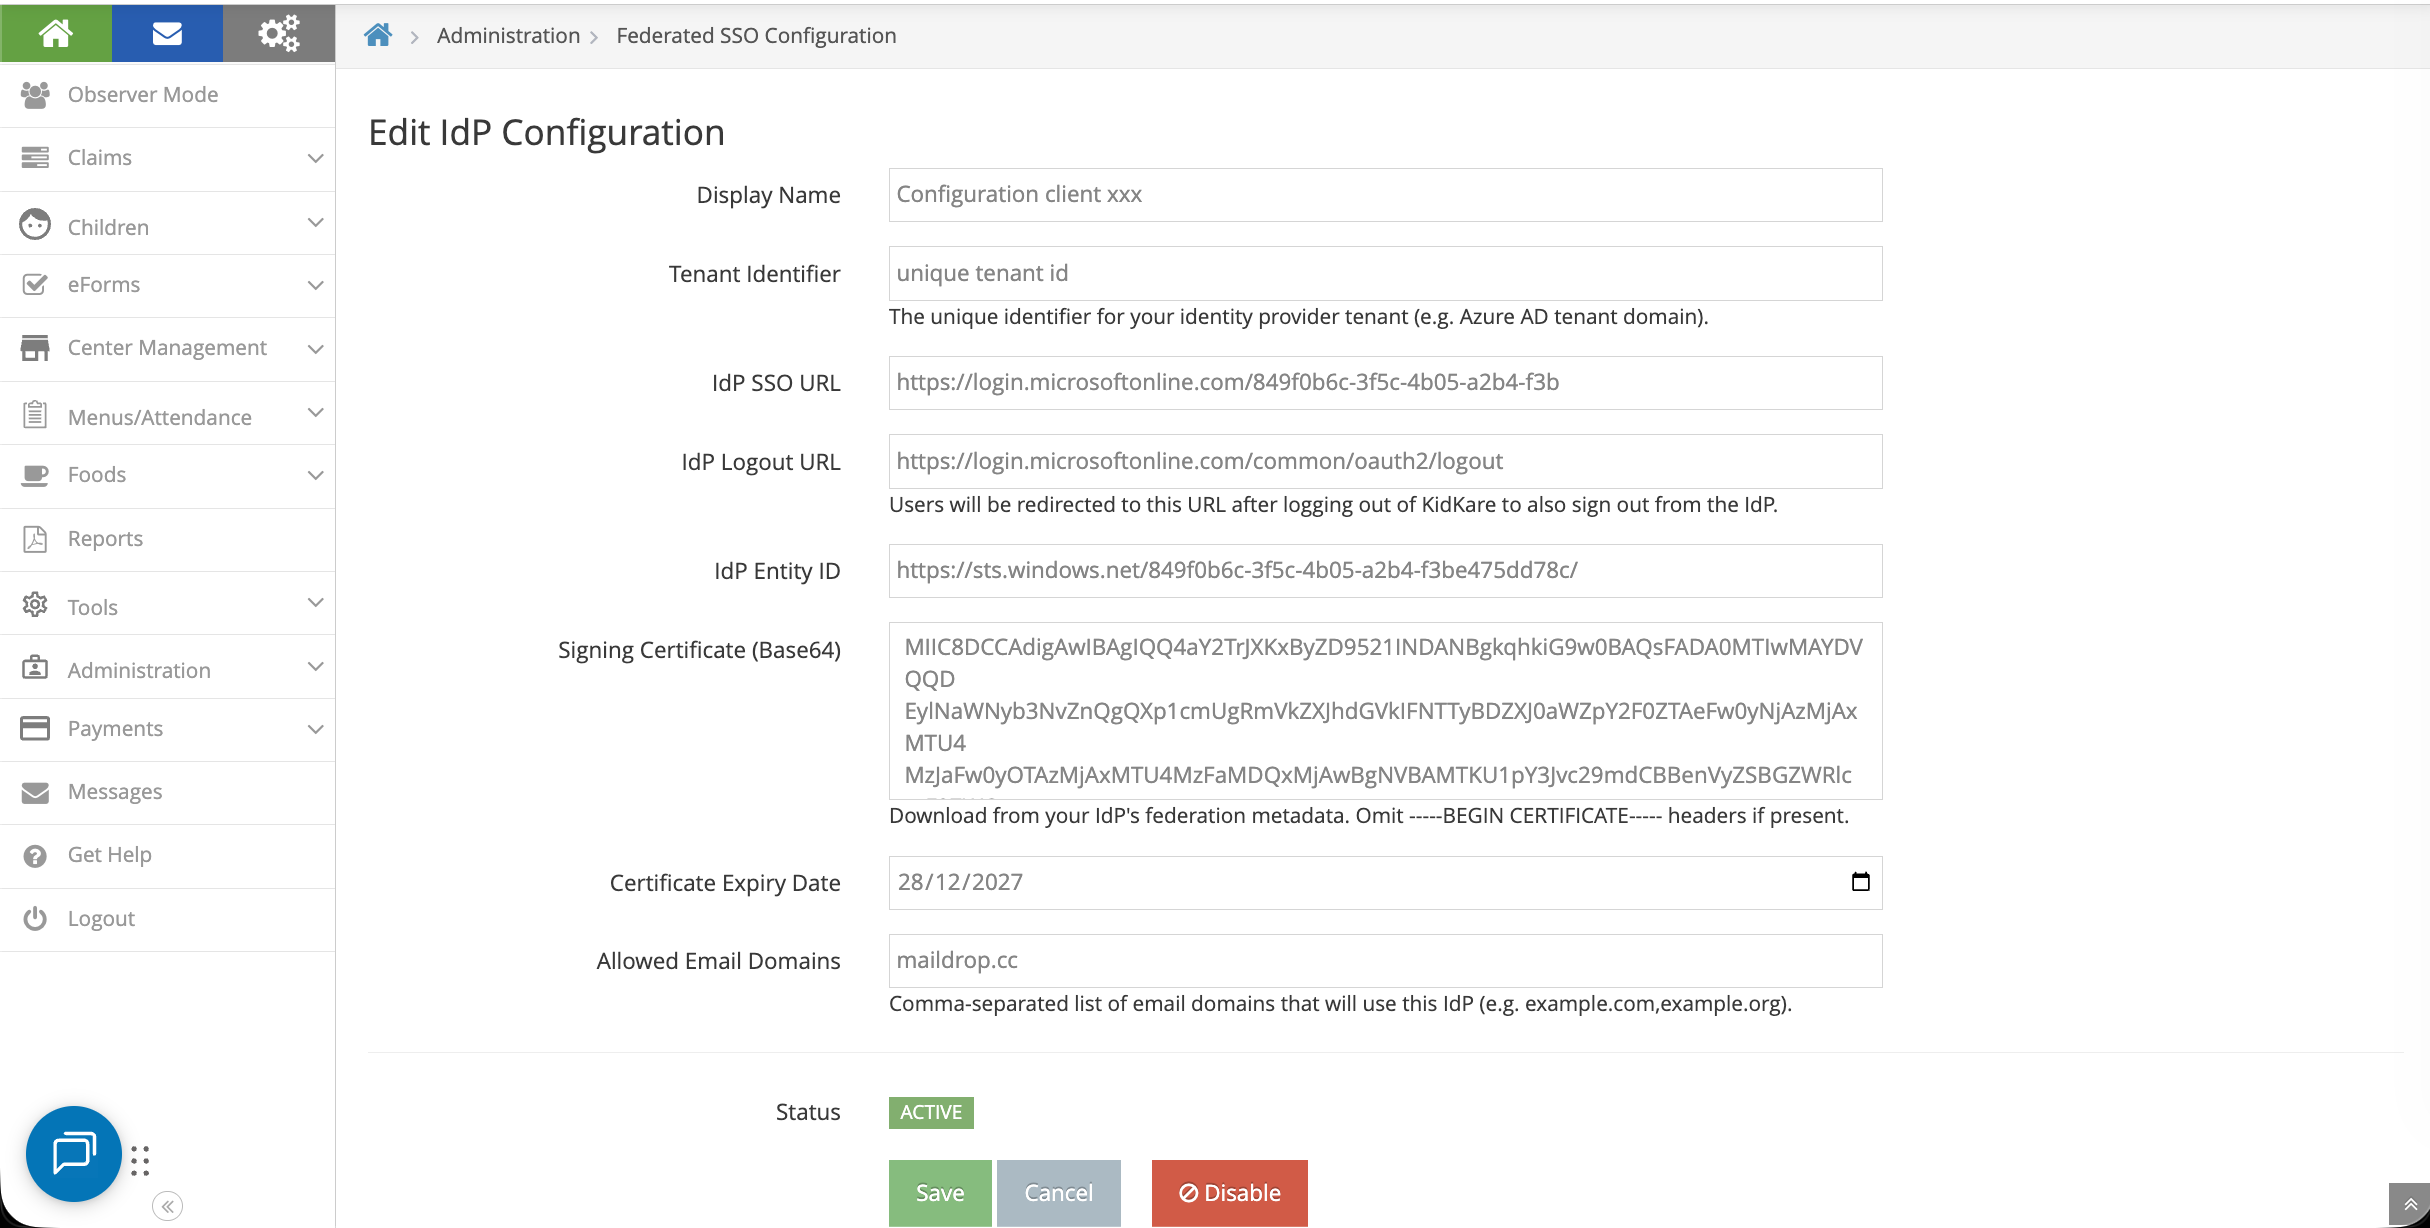Collapse the sidebar with the double-arrow button

pos(168,1205)
